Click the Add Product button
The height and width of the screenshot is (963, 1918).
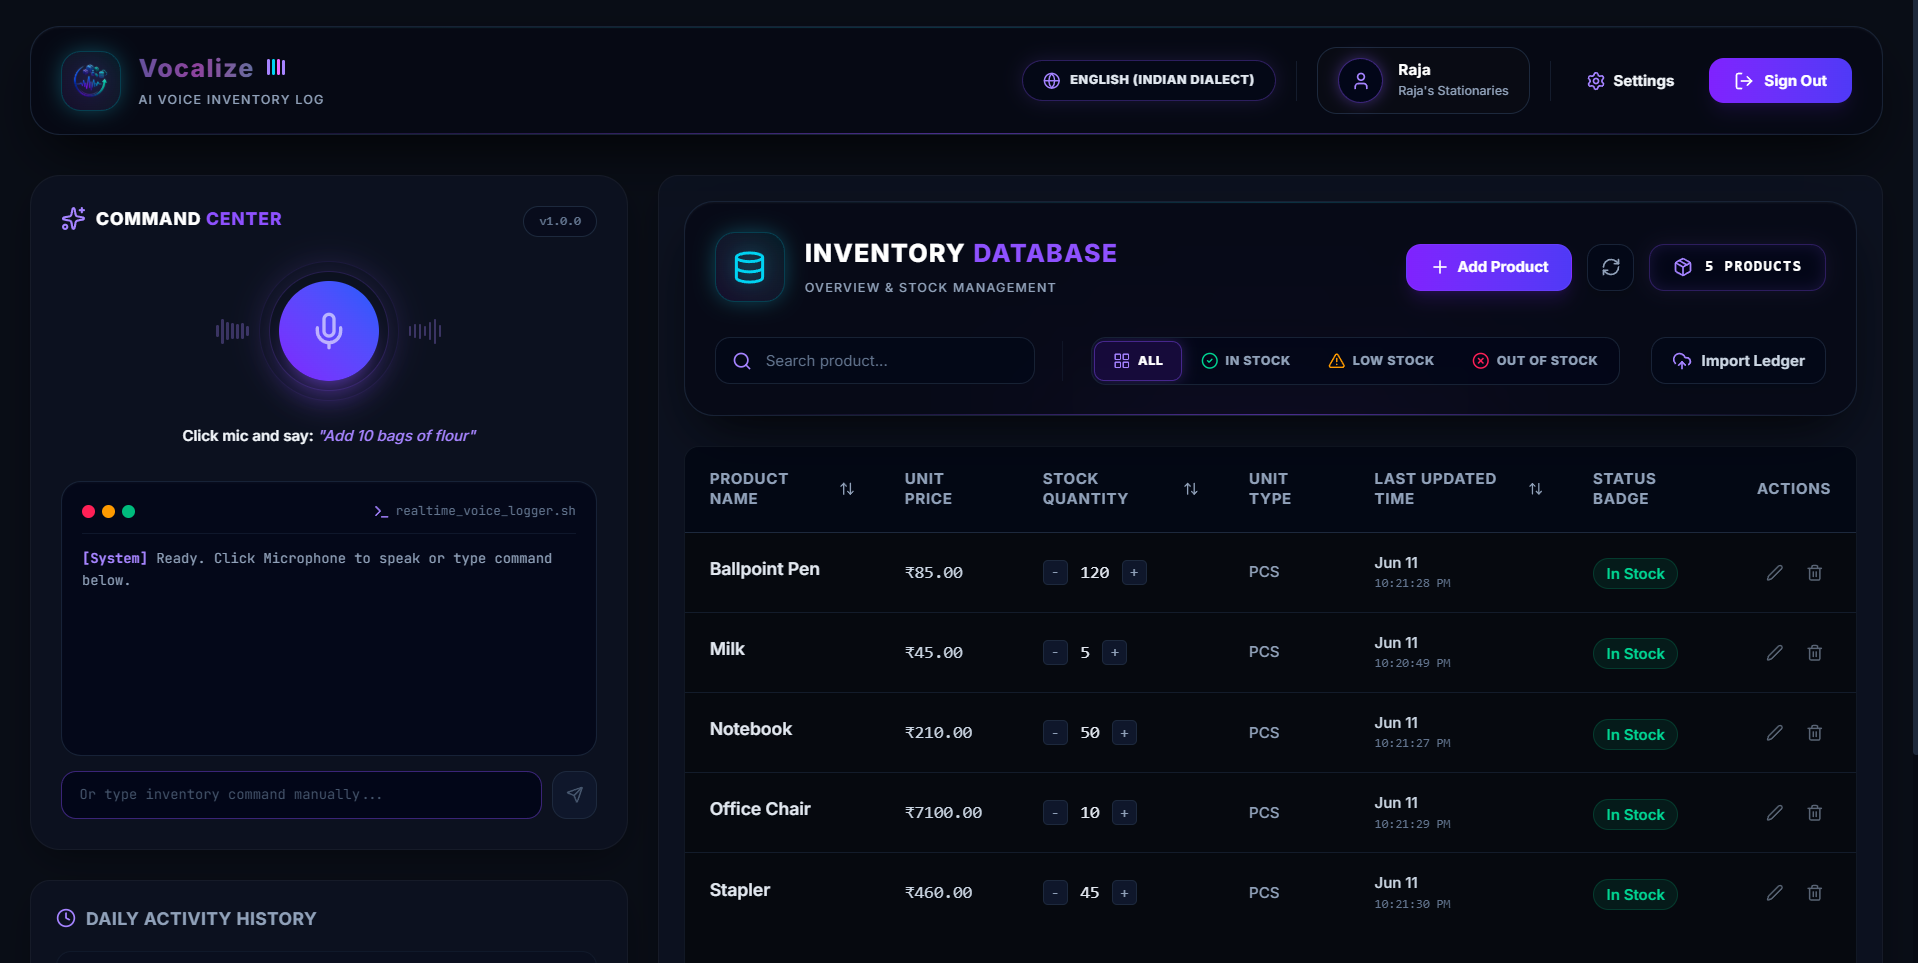[1489, 267]
